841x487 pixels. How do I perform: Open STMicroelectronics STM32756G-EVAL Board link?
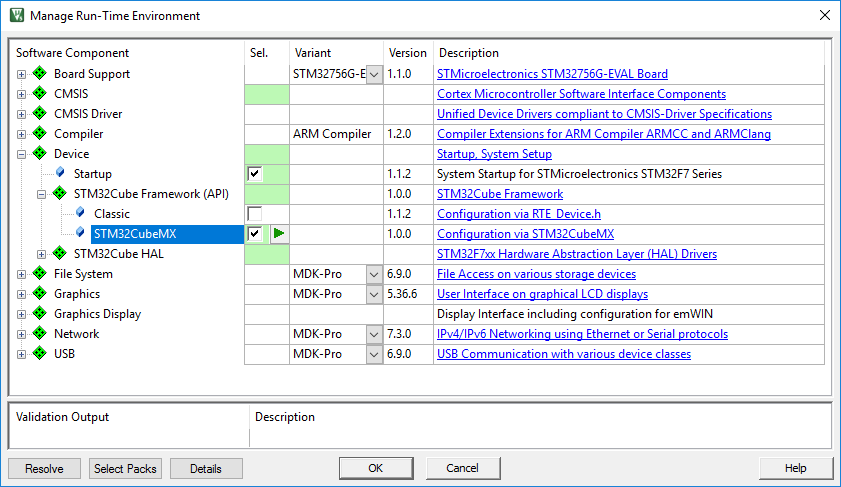pyautogui.click(x=552, y=73)
